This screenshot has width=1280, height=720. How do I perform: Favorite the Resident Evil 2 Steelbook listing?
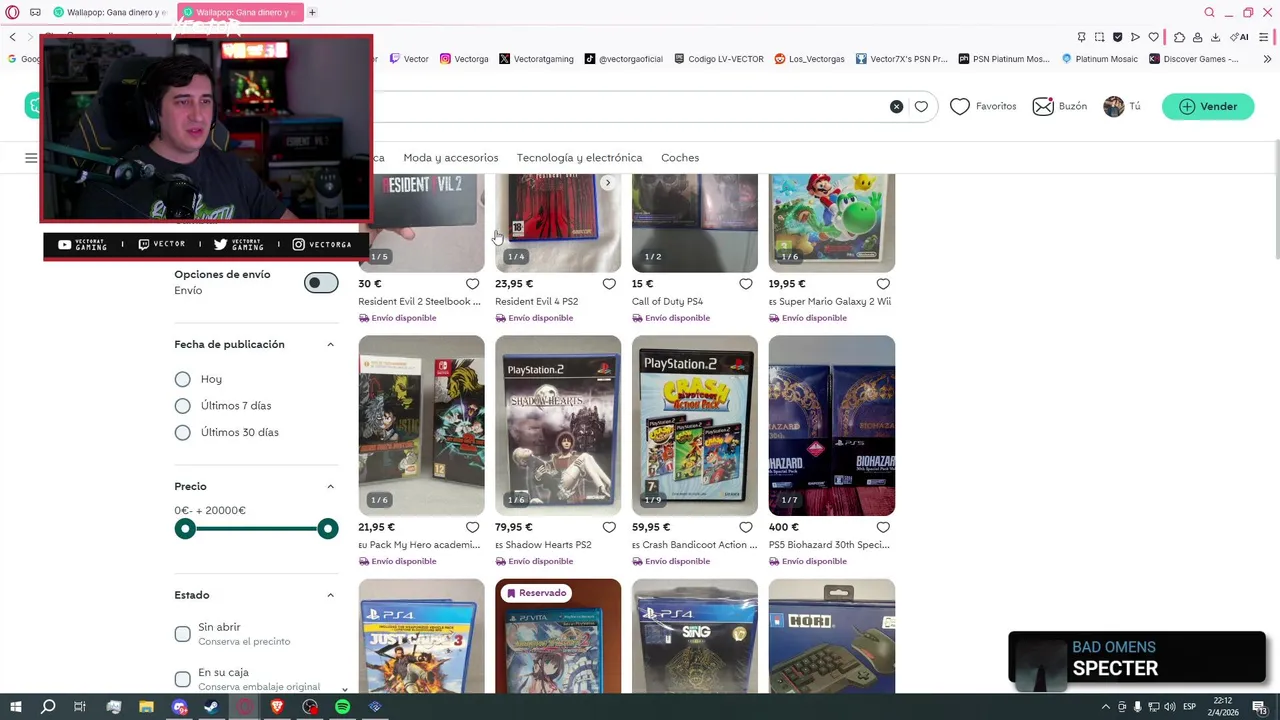tap(472, 284)
